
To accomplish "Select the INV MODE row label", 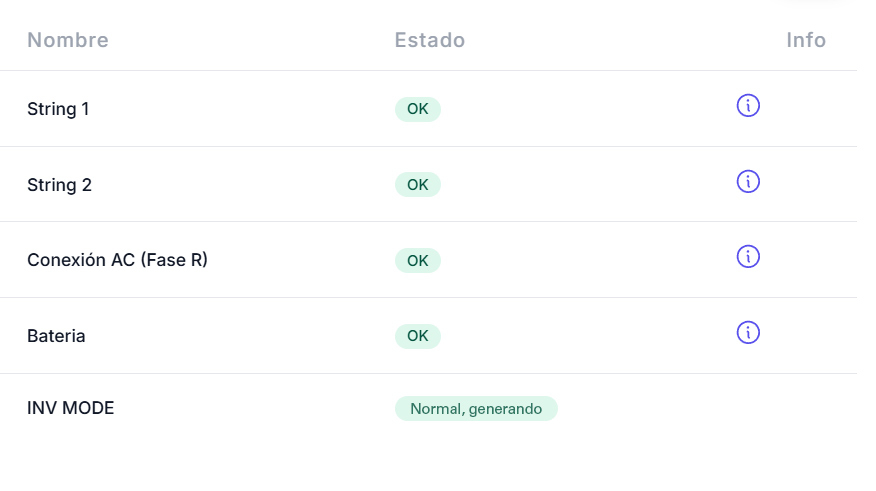I will [x=70, y=408].
